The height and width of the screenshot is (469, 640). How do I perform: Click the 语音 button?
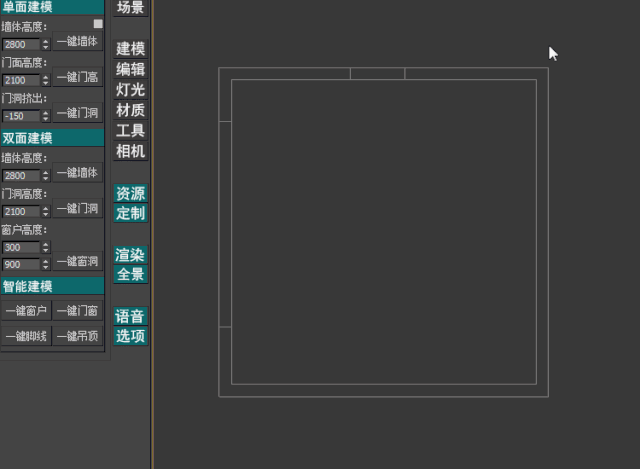click(131, 316)
